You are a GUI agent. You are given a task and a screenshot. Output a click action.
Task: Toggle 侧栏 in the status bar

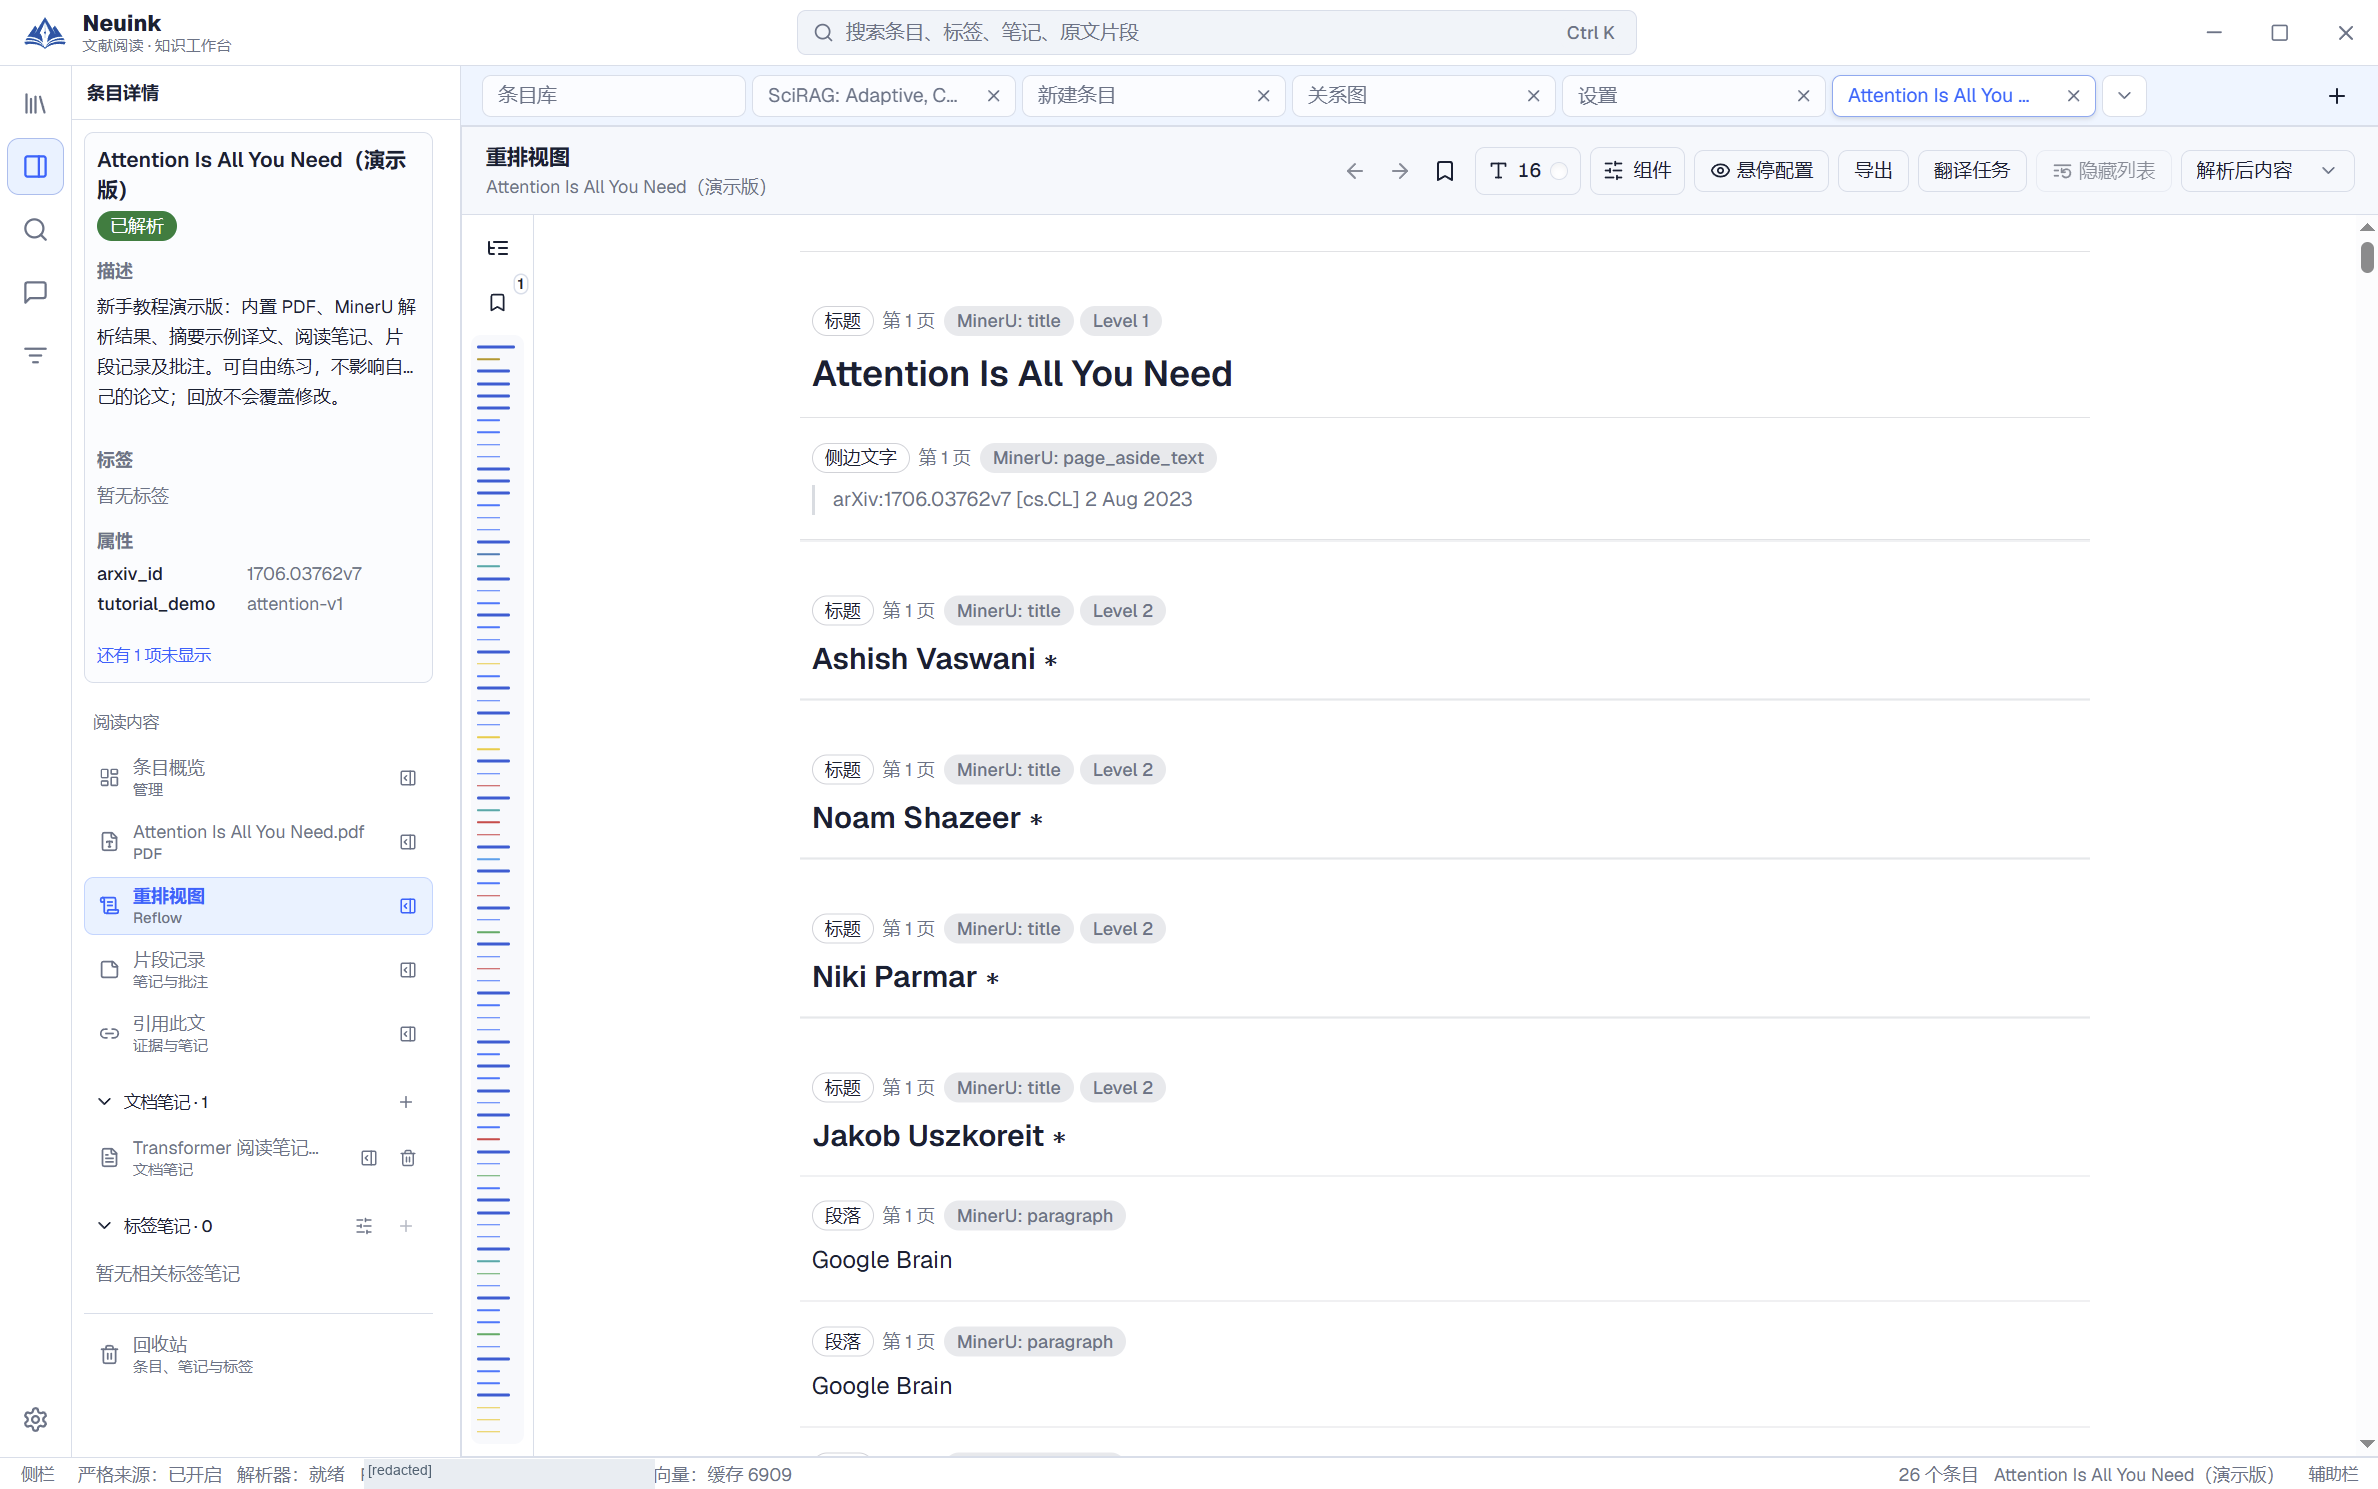[38, 1474]
